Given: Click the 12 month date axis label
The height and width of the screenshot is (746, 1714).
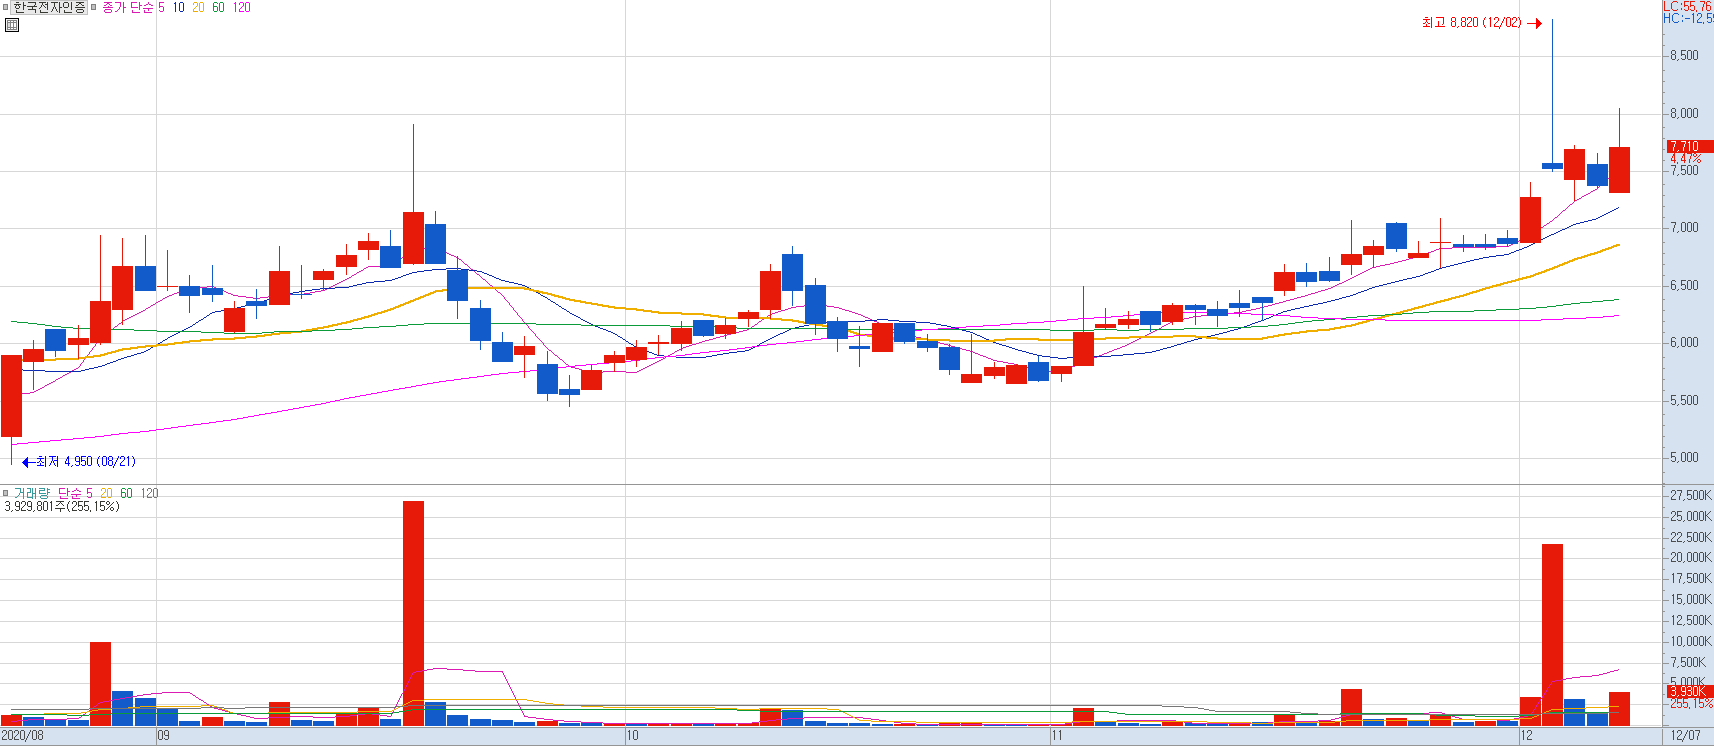Looking at the screenshot, I should click(1526, 736).
